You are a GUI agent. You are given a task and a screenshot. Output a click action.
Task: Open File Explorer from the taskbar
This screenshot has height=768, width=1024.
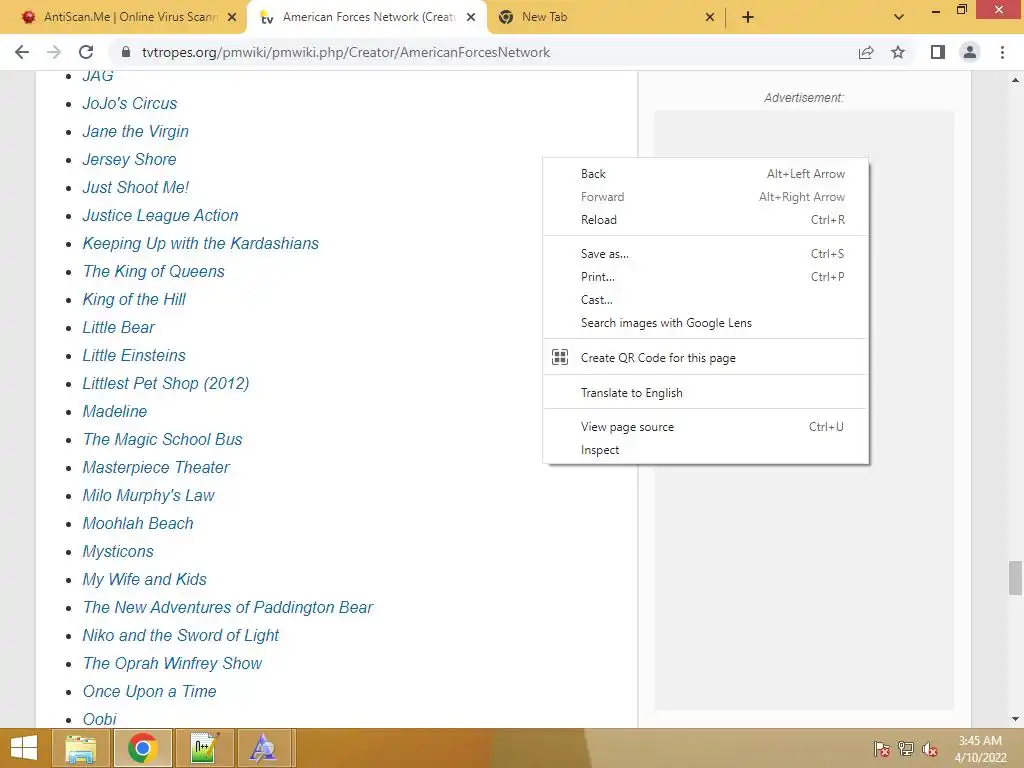point(80,748)
